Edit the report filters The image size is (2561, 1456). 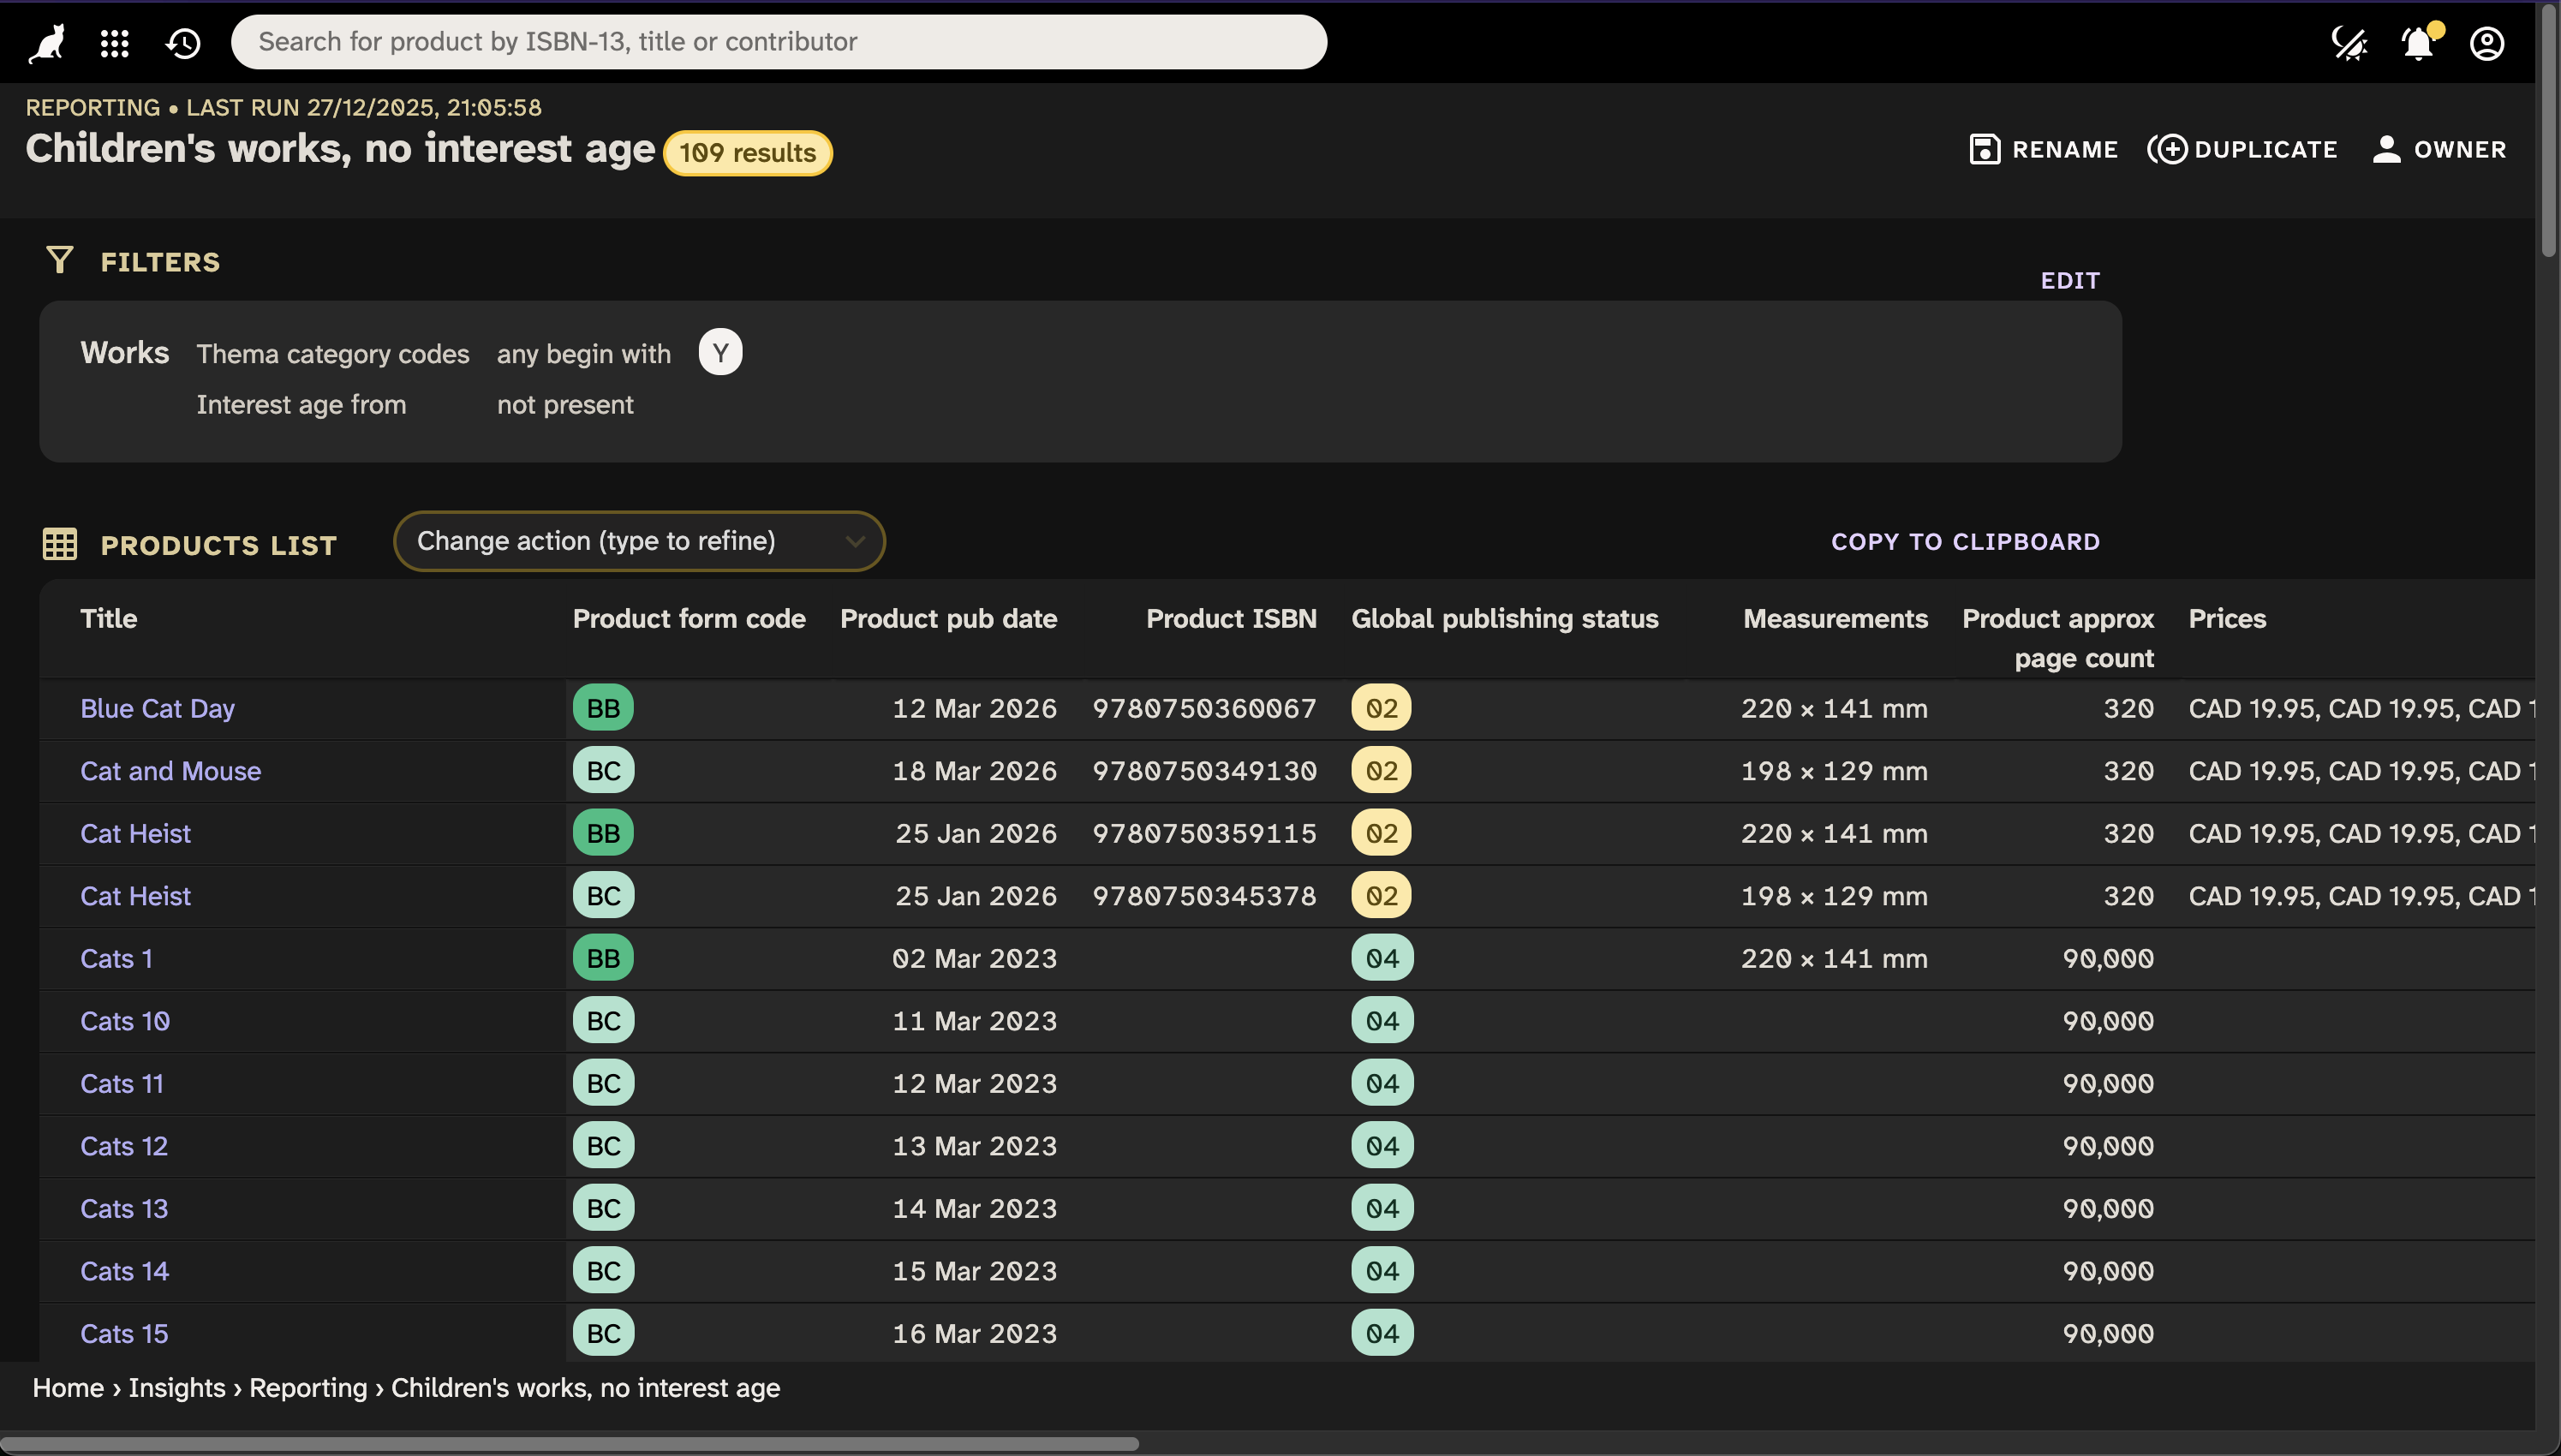2069,280
